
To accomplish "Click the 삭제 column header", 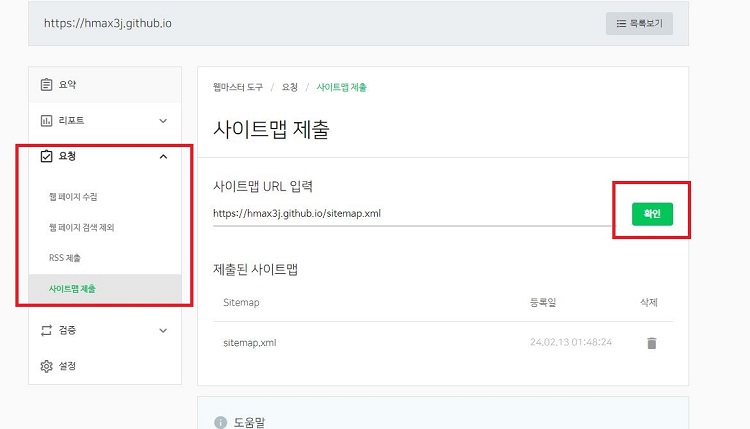I will (649, 302).
